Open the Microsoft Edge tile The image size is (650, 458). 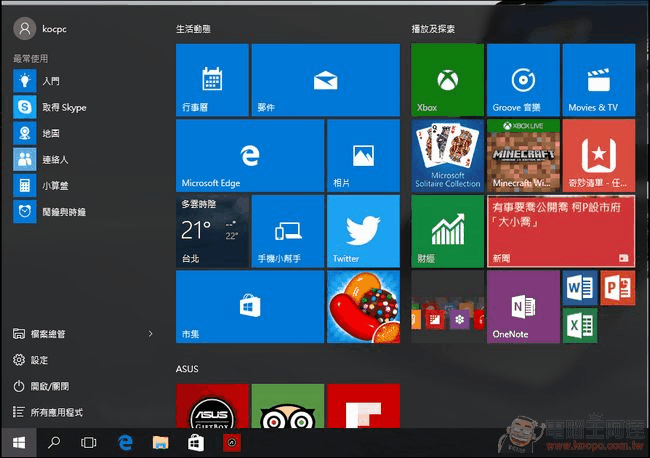[x=249, y=155]
